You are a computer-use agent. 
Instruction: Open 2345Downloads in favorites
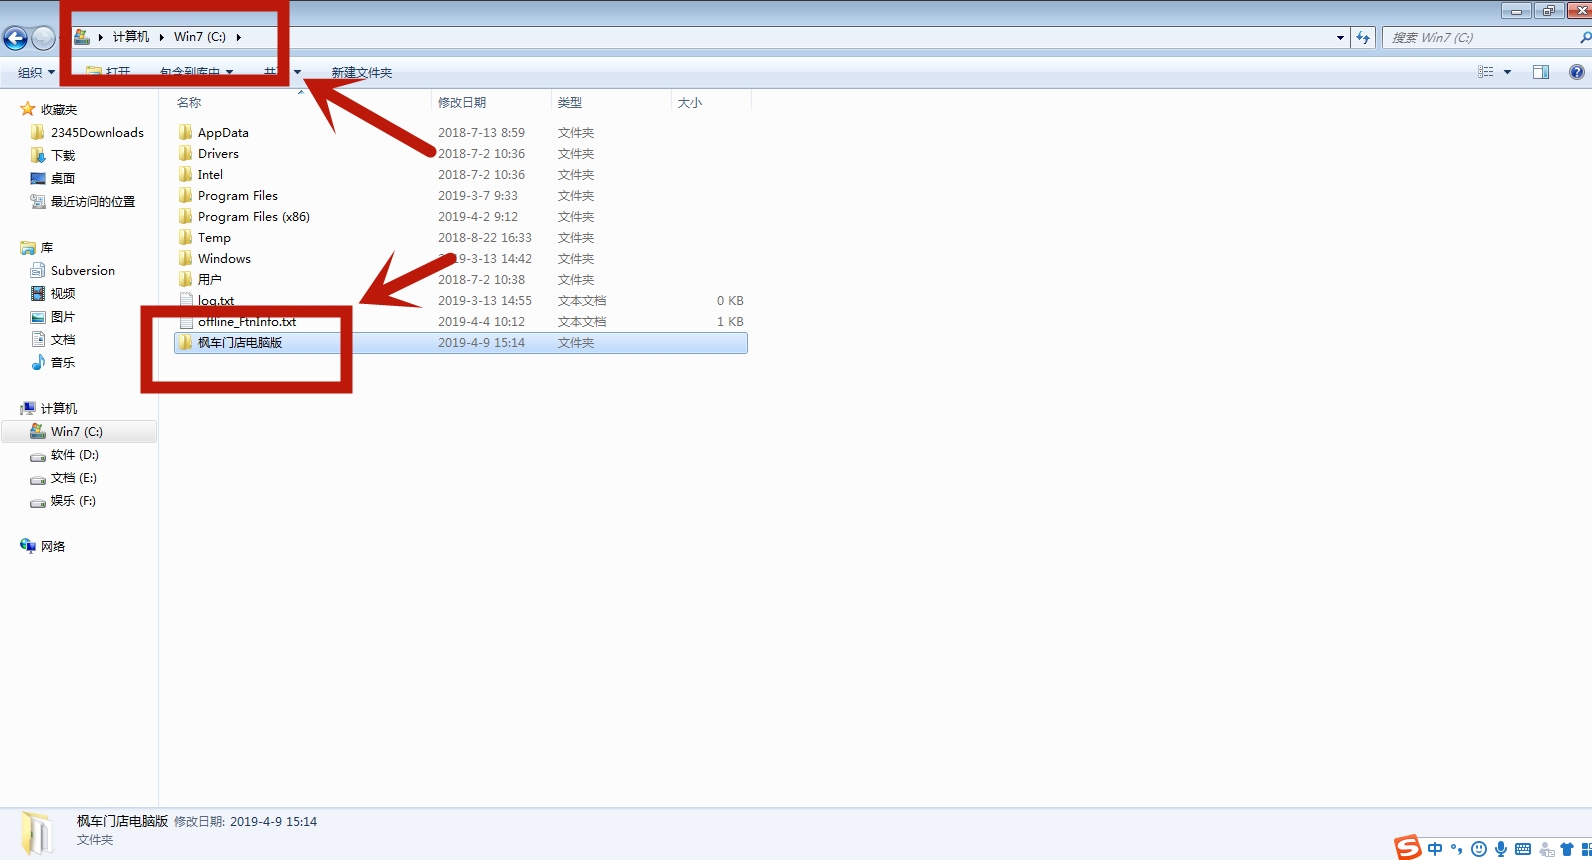pyautogui.click(x=97, y=133)
